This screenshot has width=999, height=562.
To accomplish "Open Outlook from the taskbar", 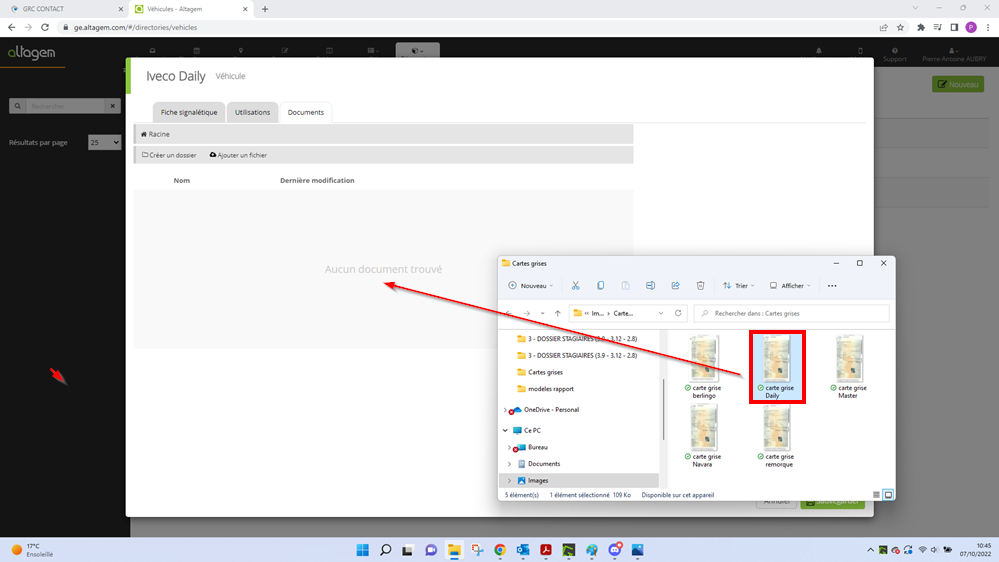I will point(523,550).
